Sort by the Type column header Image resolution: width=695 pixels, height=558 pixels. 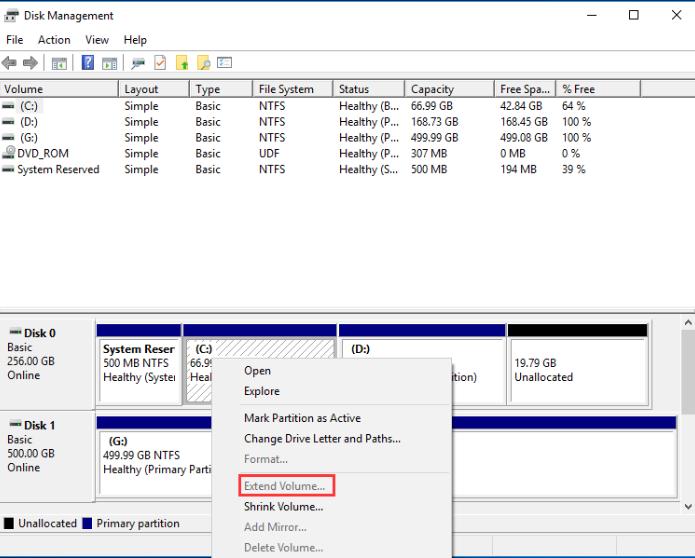point(221,89)
